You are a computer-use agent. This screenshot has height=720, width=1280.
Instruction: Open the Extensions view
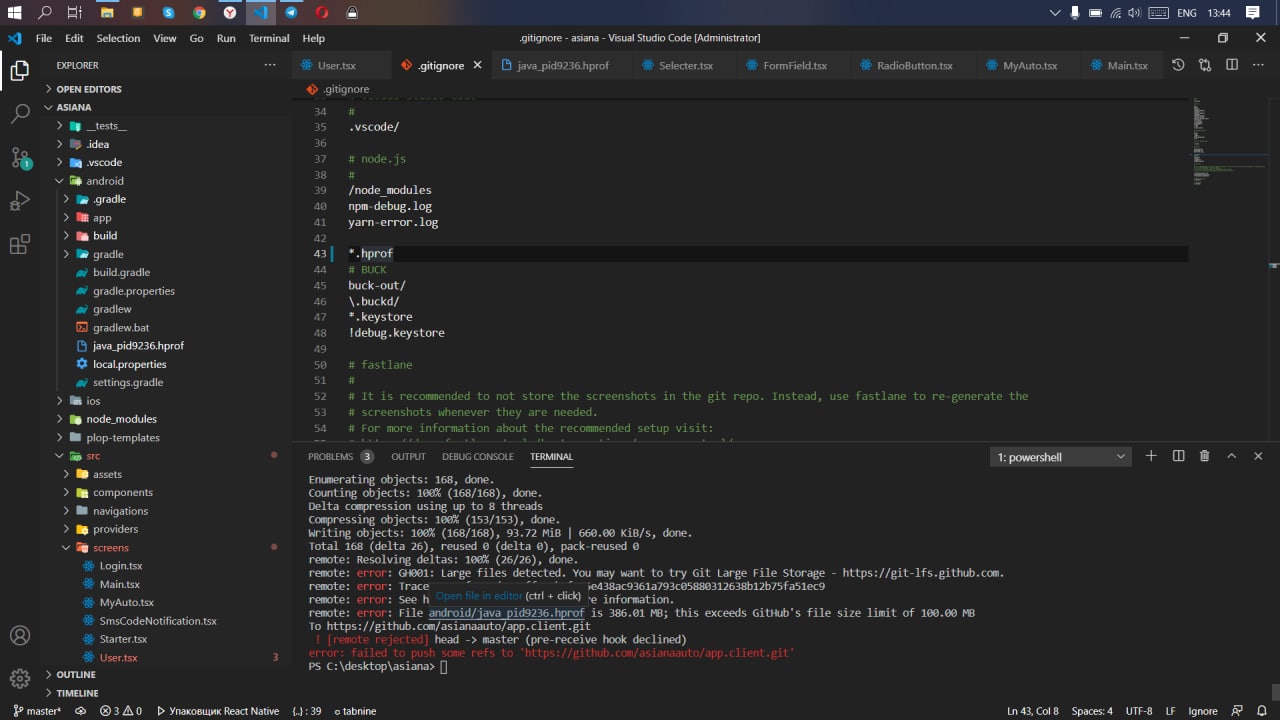(x=20, y=245)
